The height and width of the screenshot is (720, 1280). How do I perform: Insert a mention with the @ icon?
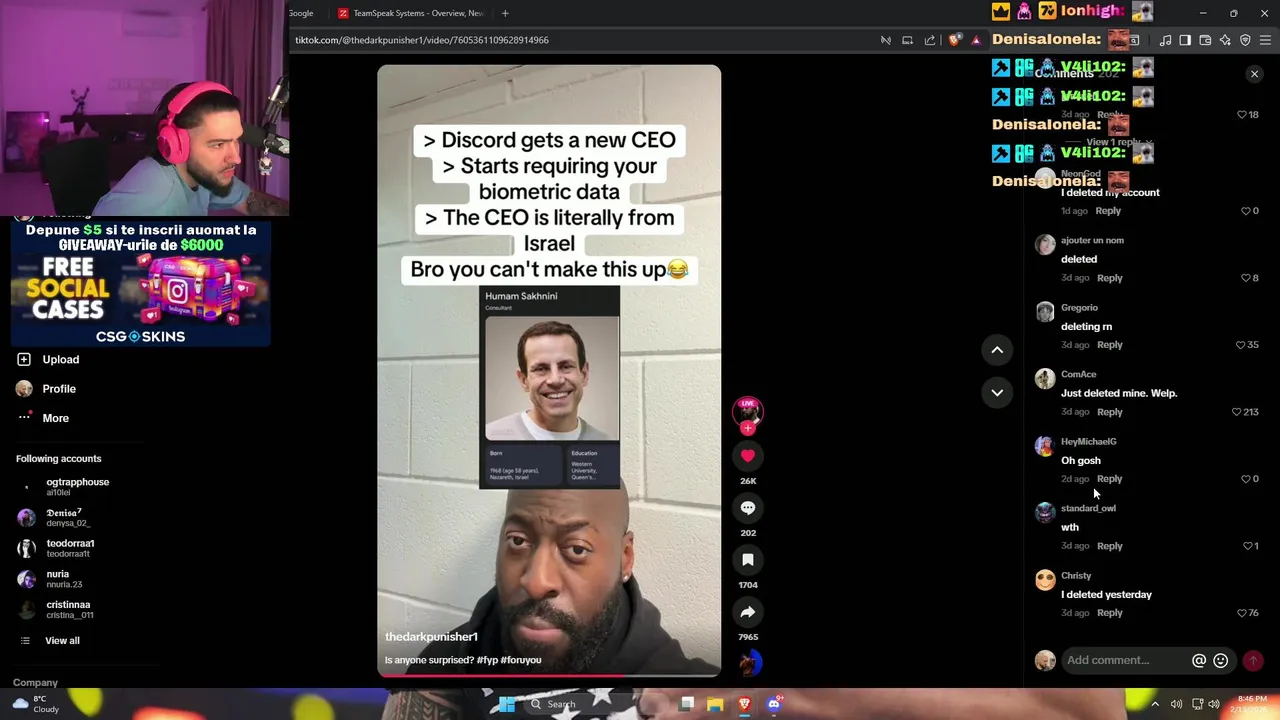(1198, 660)
